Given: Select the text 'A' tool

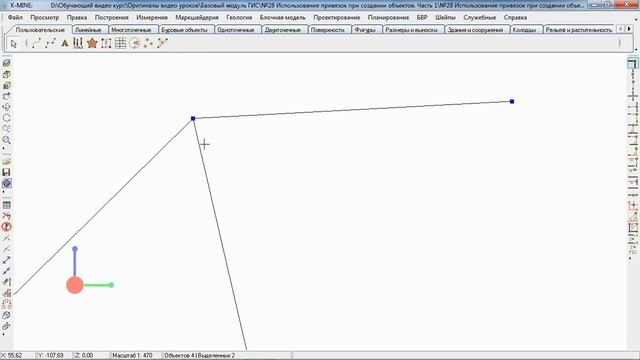Looking at the screenshot, I should (64, 43).
